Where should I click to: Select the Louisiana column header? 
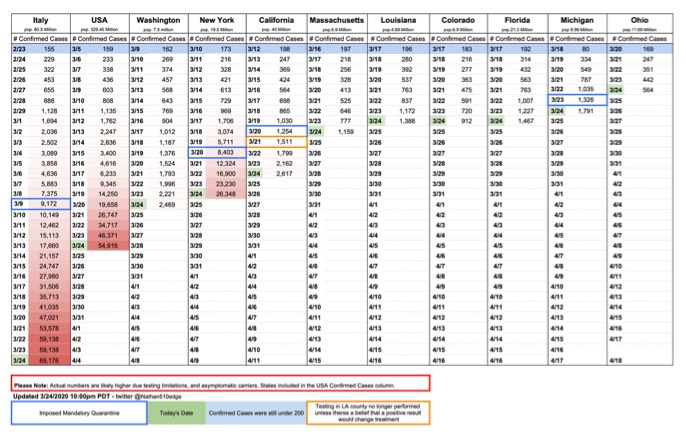click(x=398, y=20)
